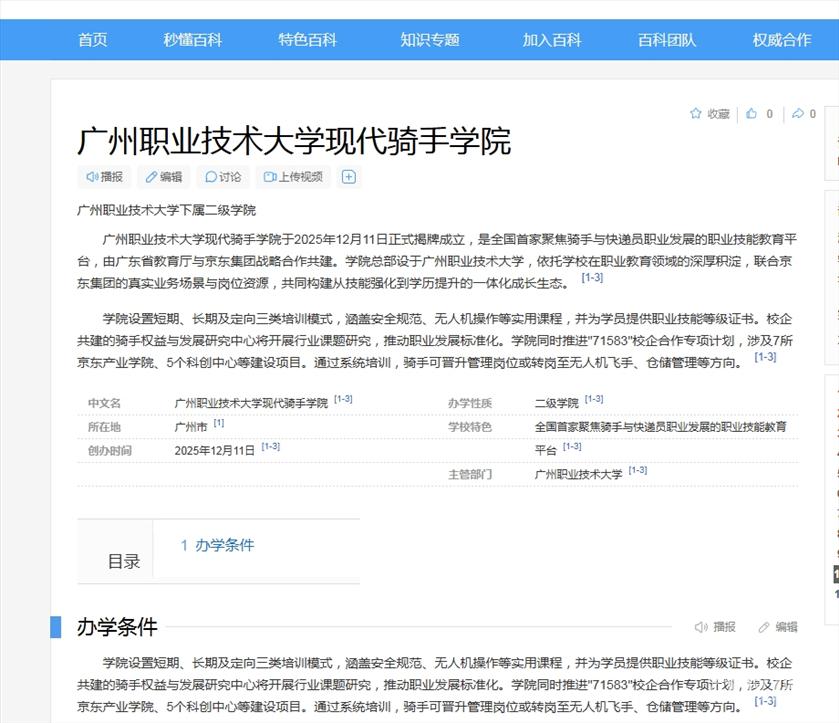
Task: Click citation [1-3] beside 2025年12月11日
Action: click(x=270, y=447)
